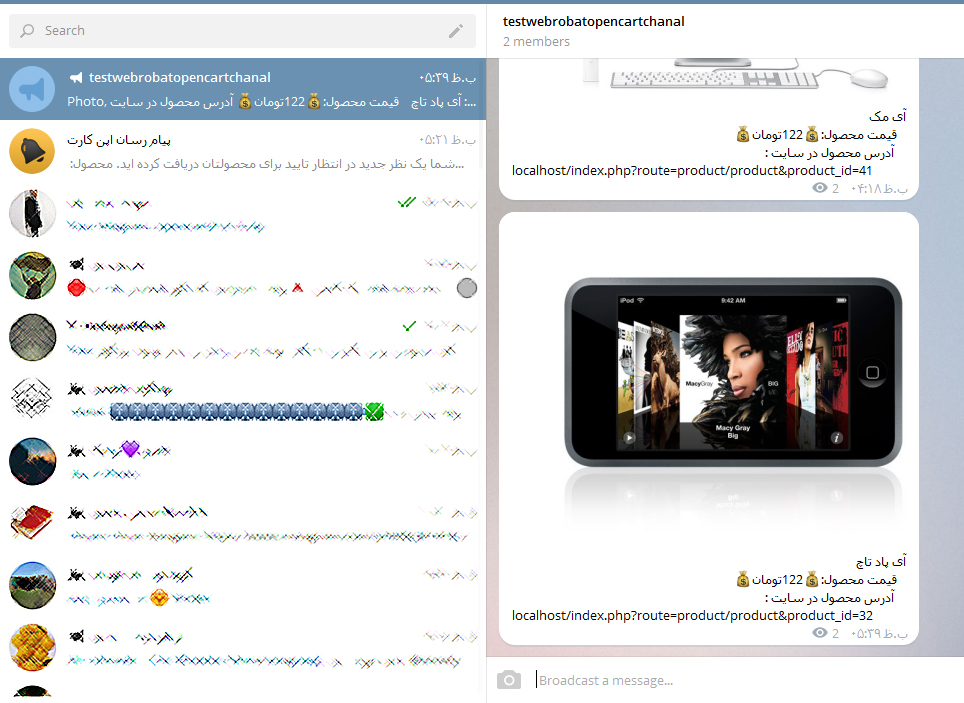The width and height of the screenshot is (964, 703).
Task: Click the ۰۵:۳۹ timestamp on the iPod post
Action: (x=879, y=633)
